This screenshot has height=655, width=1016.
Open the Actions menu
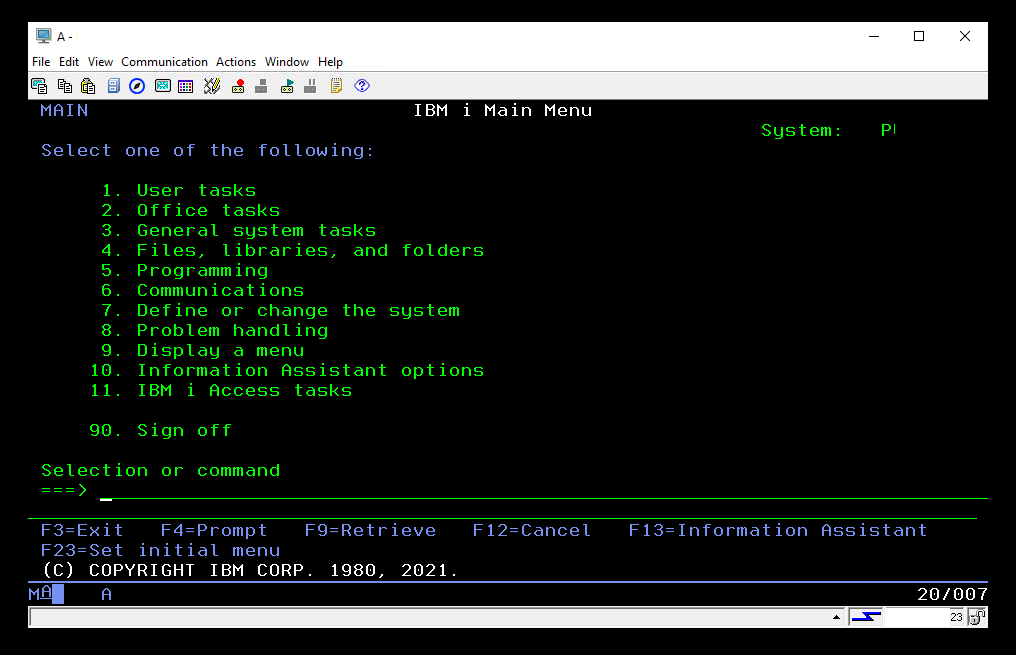(236, 62)
